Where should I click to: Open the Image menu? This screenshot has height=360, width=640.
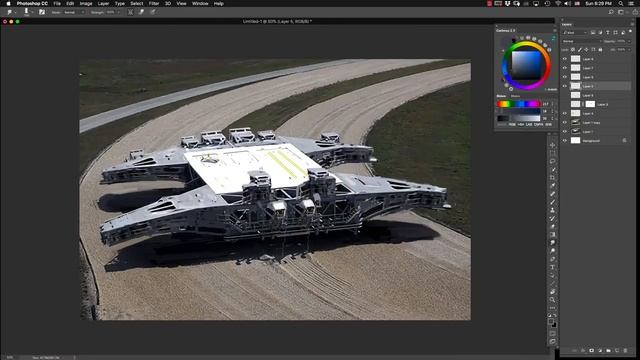point(86,3)
